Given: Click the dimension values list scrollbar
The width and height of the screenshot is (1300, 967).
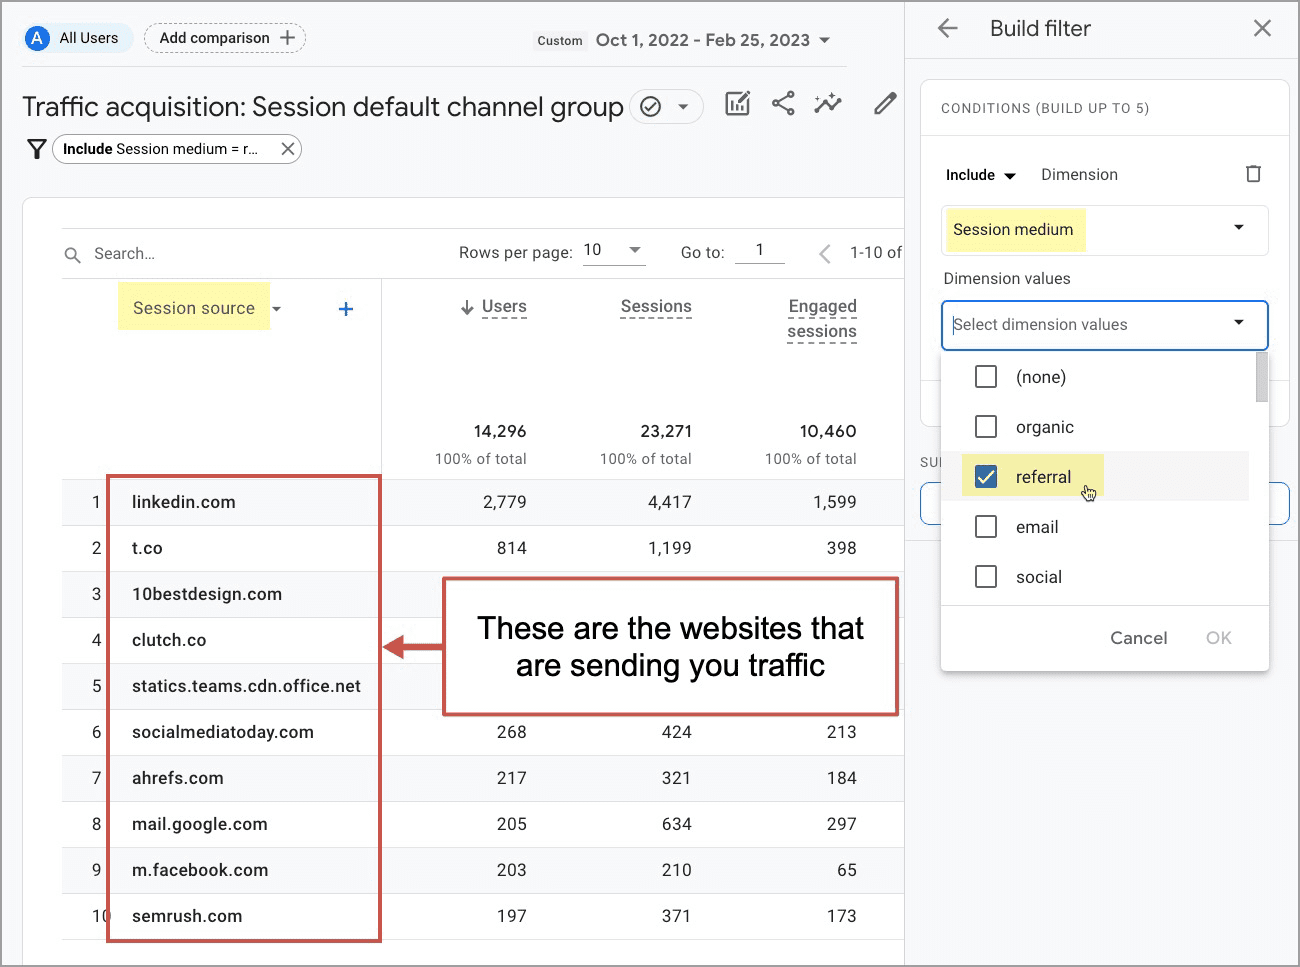Looking at the screenshot, I should 1261,378.
